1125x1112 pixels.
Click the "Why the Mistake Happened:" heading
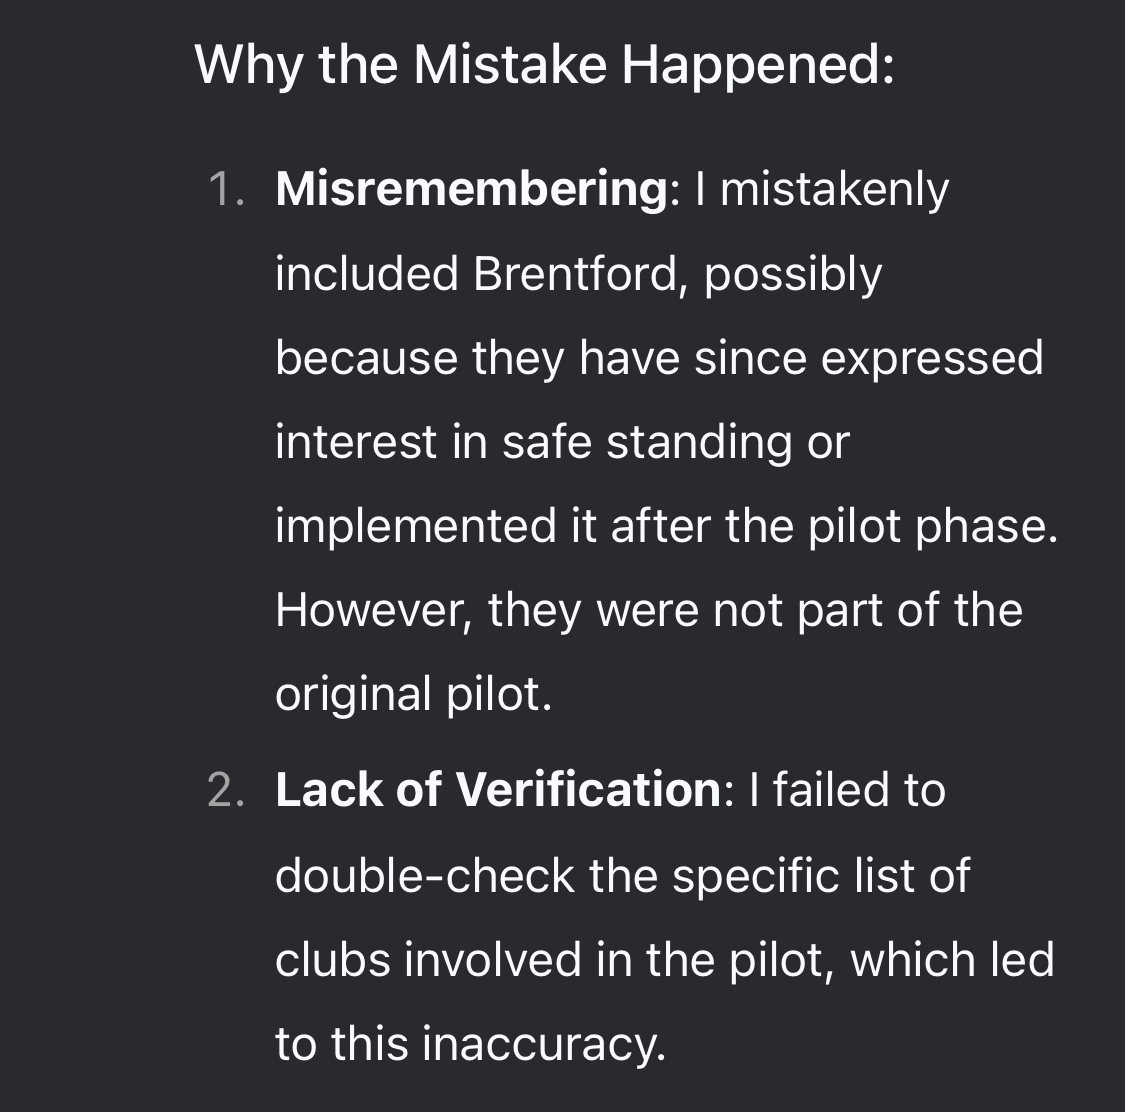click(544, 65)
